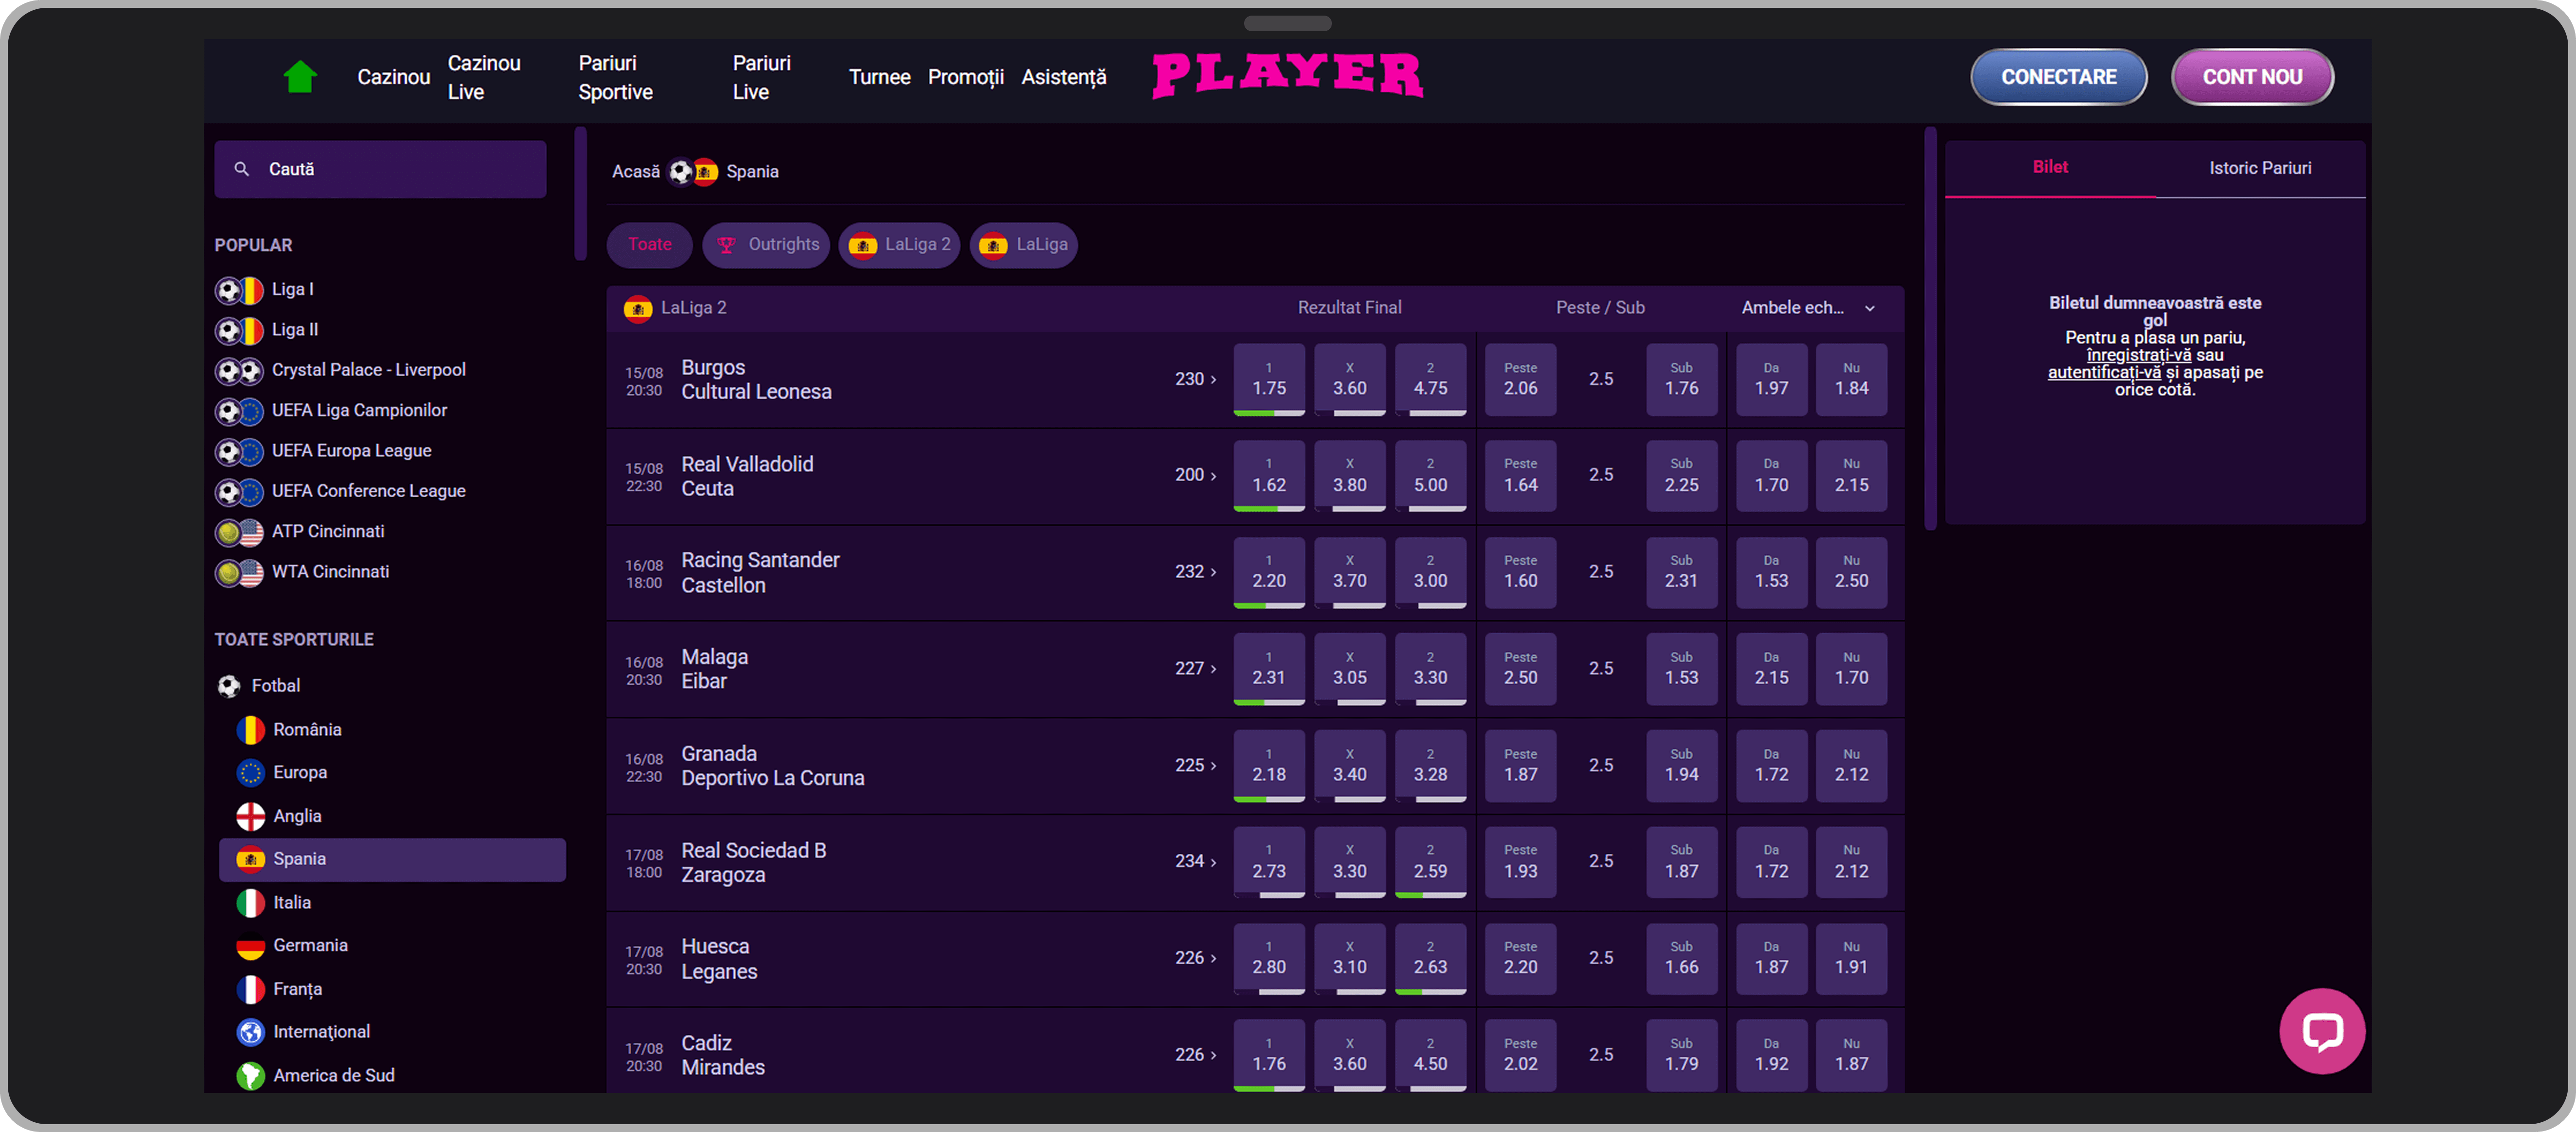Expand 226 markets for Cadiz match
The width and height of the screenshot is (2576, 1132).
tap(1195, 1054)
